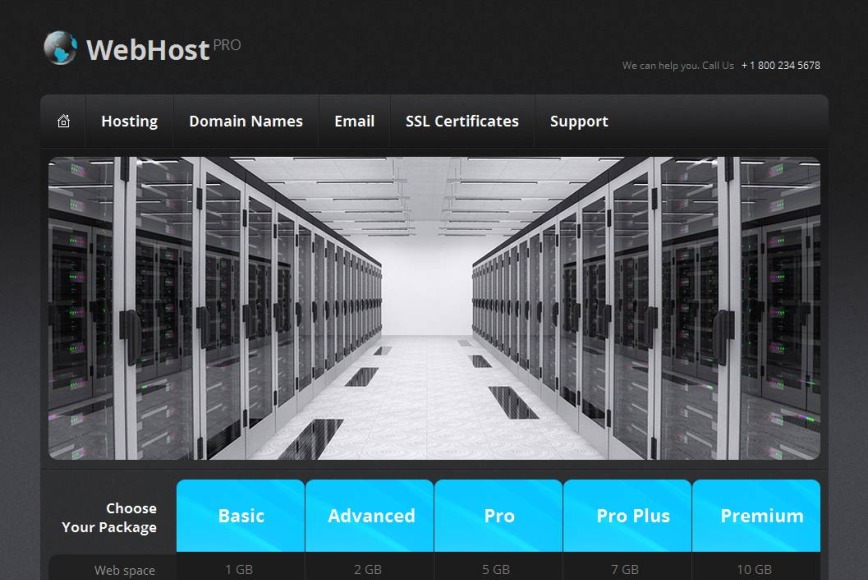Open the SSL Certificates menu
The image size is (868, 580).
461,121
